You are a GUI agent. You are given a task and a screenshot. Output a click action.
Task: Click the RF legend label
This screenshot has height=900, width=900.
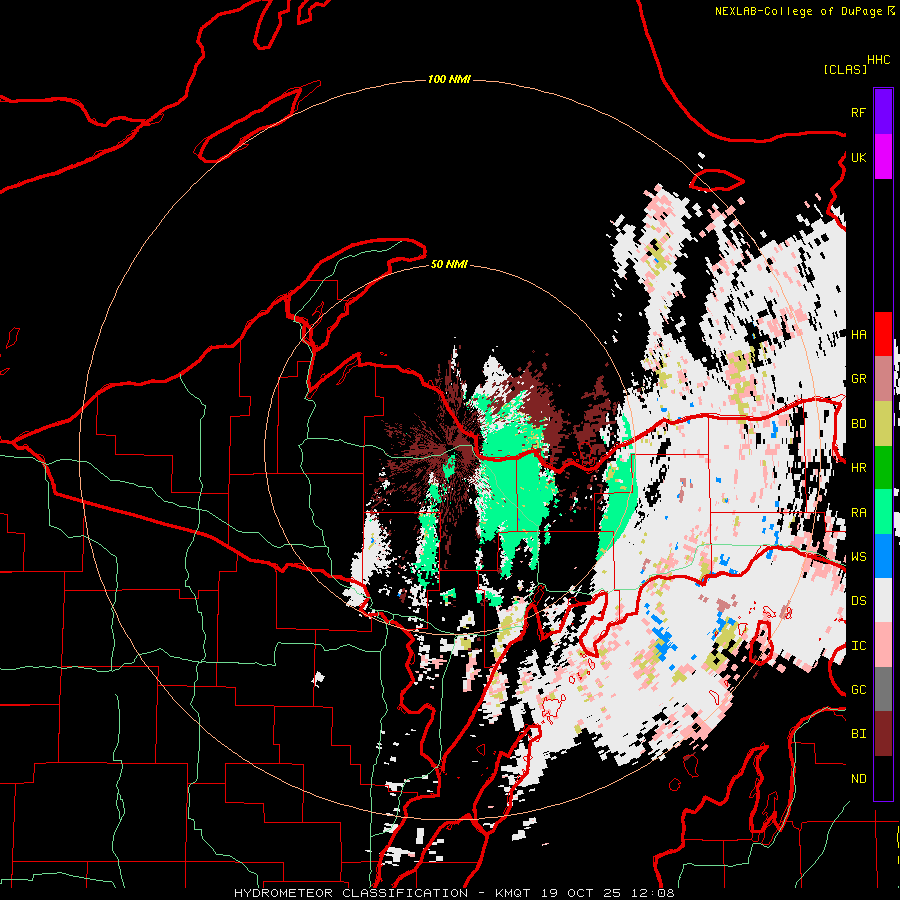click(x=858, y=113)
